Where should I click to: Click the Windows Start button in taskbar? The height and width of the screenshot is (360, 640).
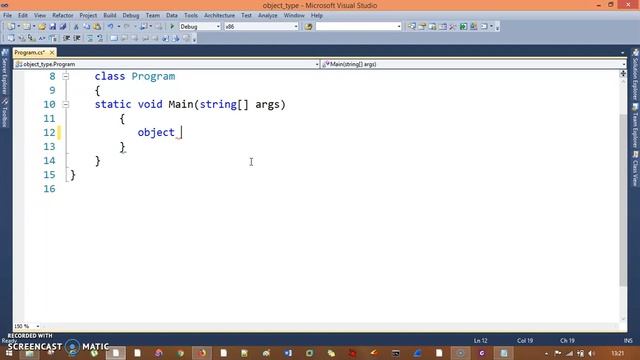pos(9,353)
